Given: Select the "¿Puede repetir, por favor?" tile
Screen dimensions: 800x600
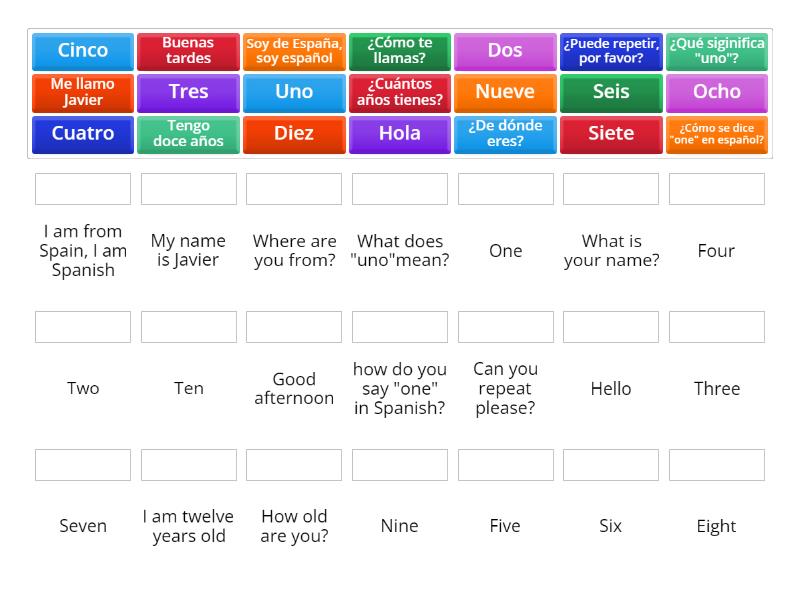Looking at the screenshot, I should [x=611, y=52].
